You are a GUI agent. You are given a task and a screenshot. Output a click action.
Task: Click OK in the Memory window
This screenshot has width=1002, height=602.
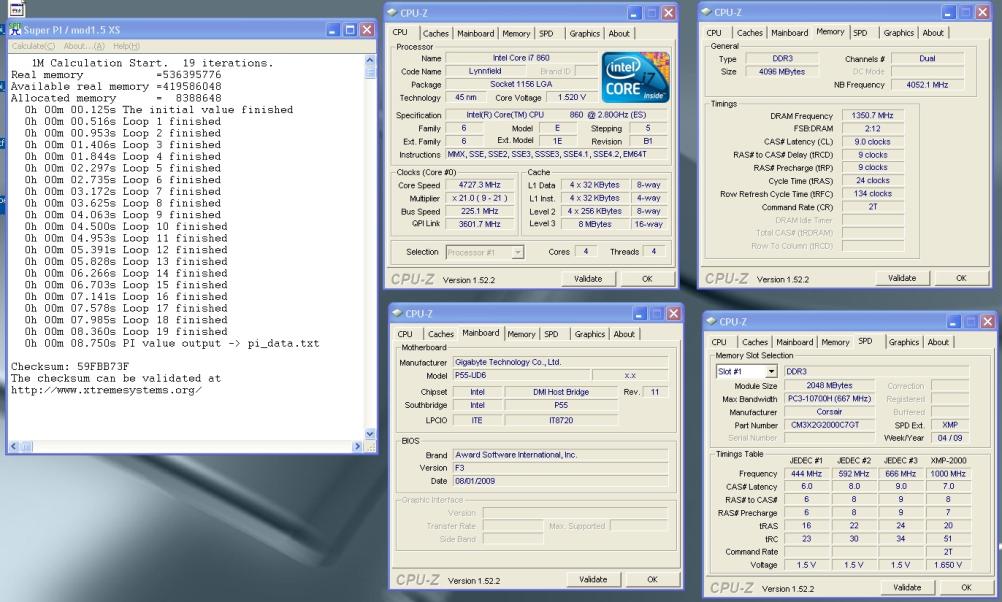961,278
